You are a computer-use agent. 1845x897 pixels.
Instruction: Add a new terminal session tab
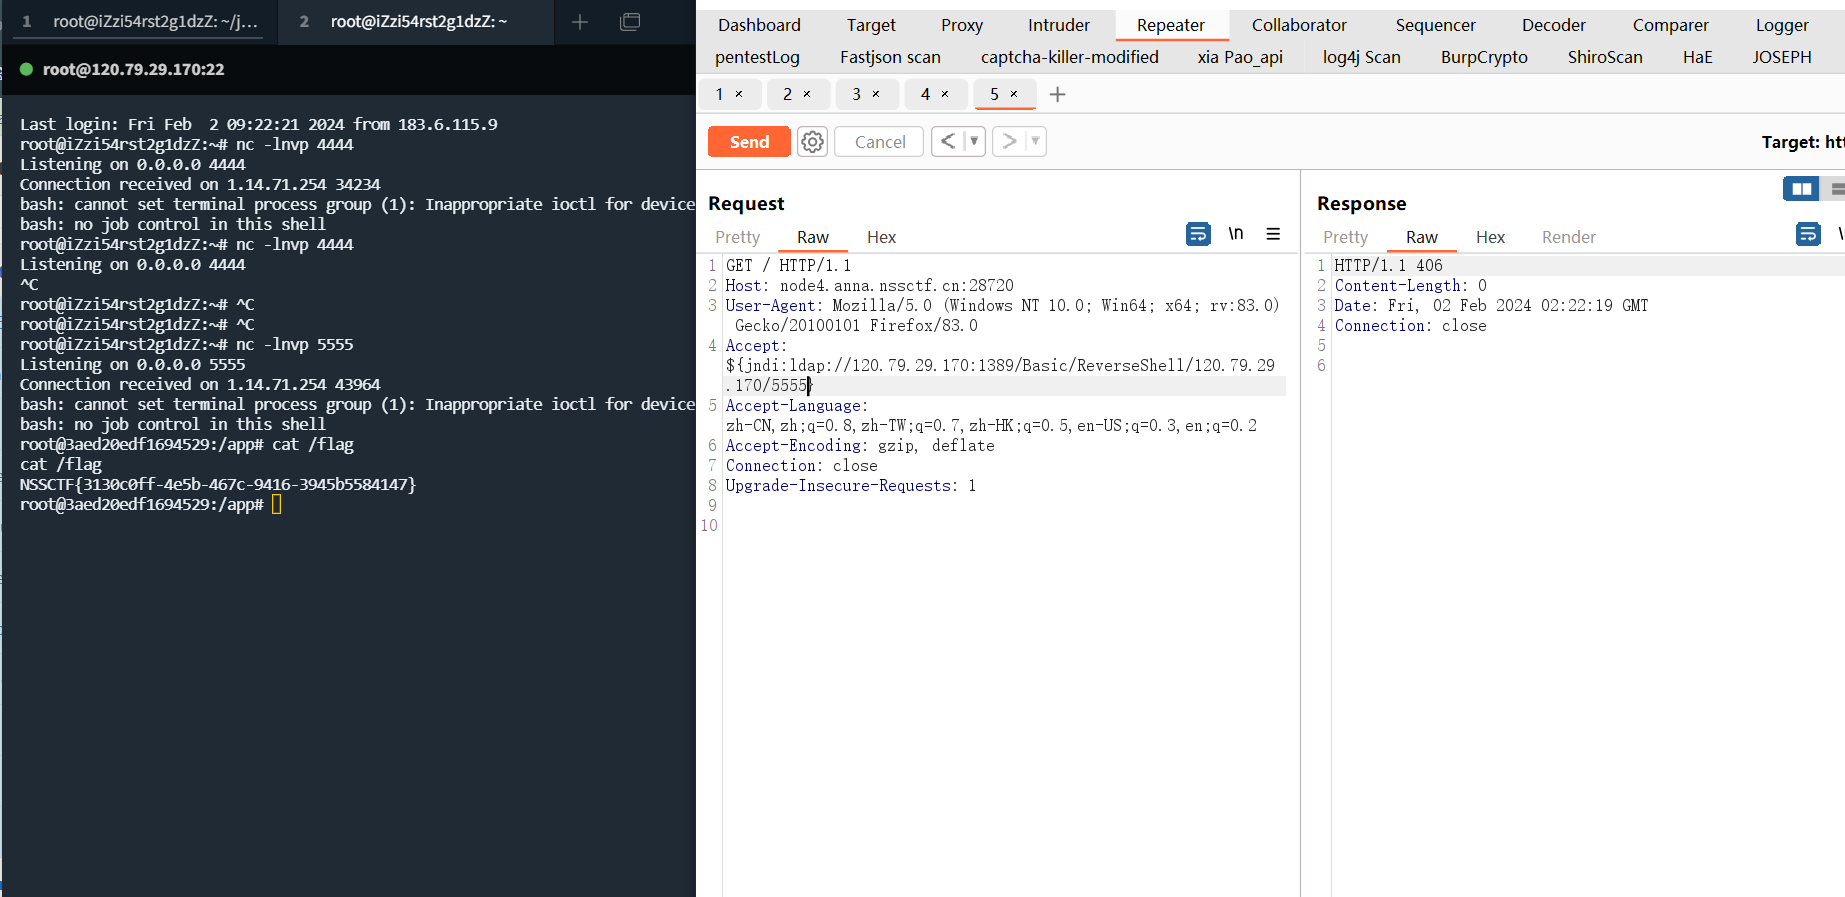coord(580,22)
